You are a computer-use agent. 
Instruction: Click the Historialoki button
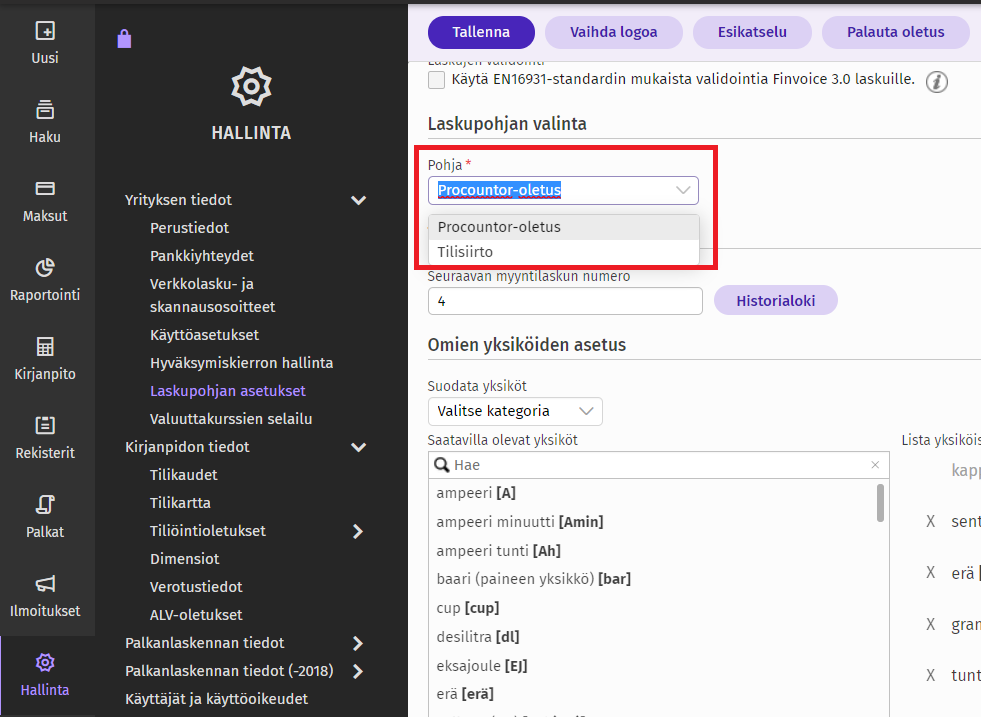(x=776, y=301)
